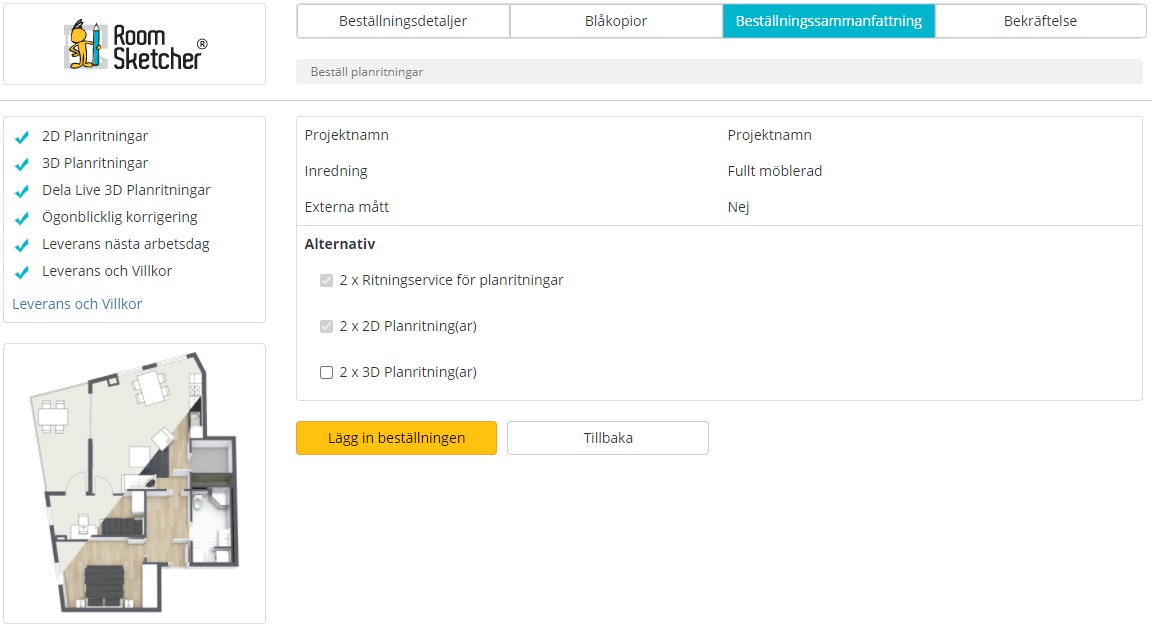The height and width of the screenshot is (629, 1152).
Task: Click checkmark icon beside 2D Planritningar
Action: tap(22, 137)
